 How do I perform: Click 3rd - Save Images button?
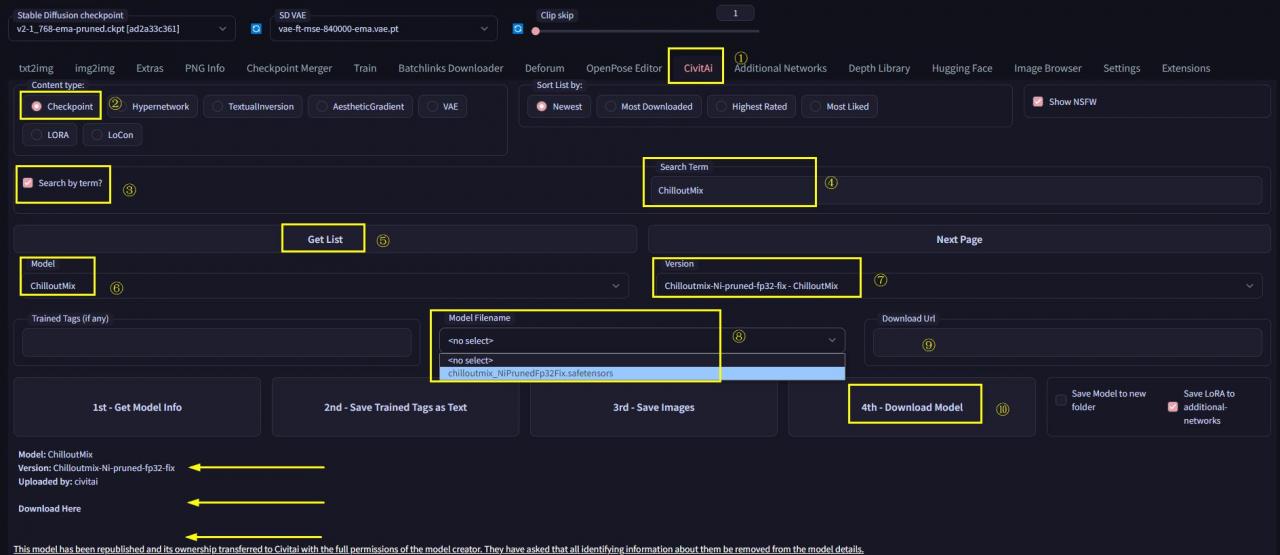[x=654, y=407]
